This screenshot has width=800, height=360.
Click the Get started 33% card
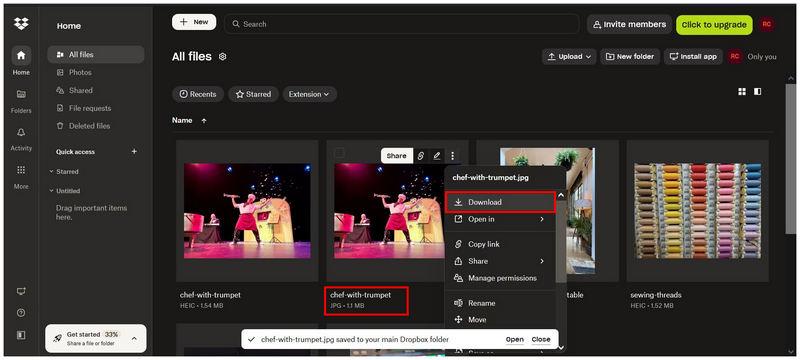(x=95, y=339)
